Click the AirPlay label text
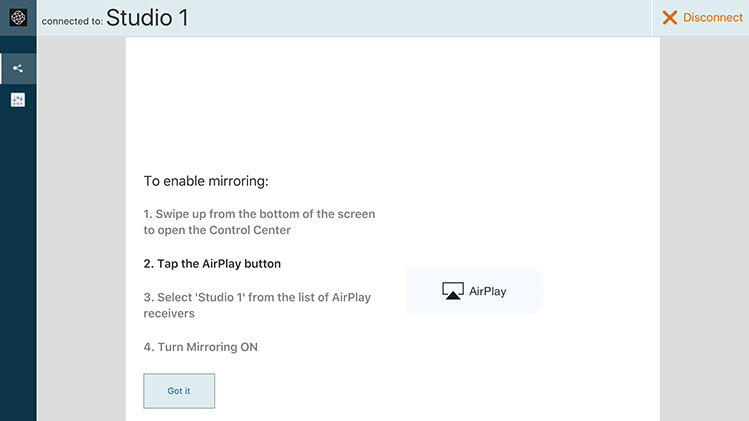Image resolution: width=749 pixels, height=421 pixels. [487, 291]
